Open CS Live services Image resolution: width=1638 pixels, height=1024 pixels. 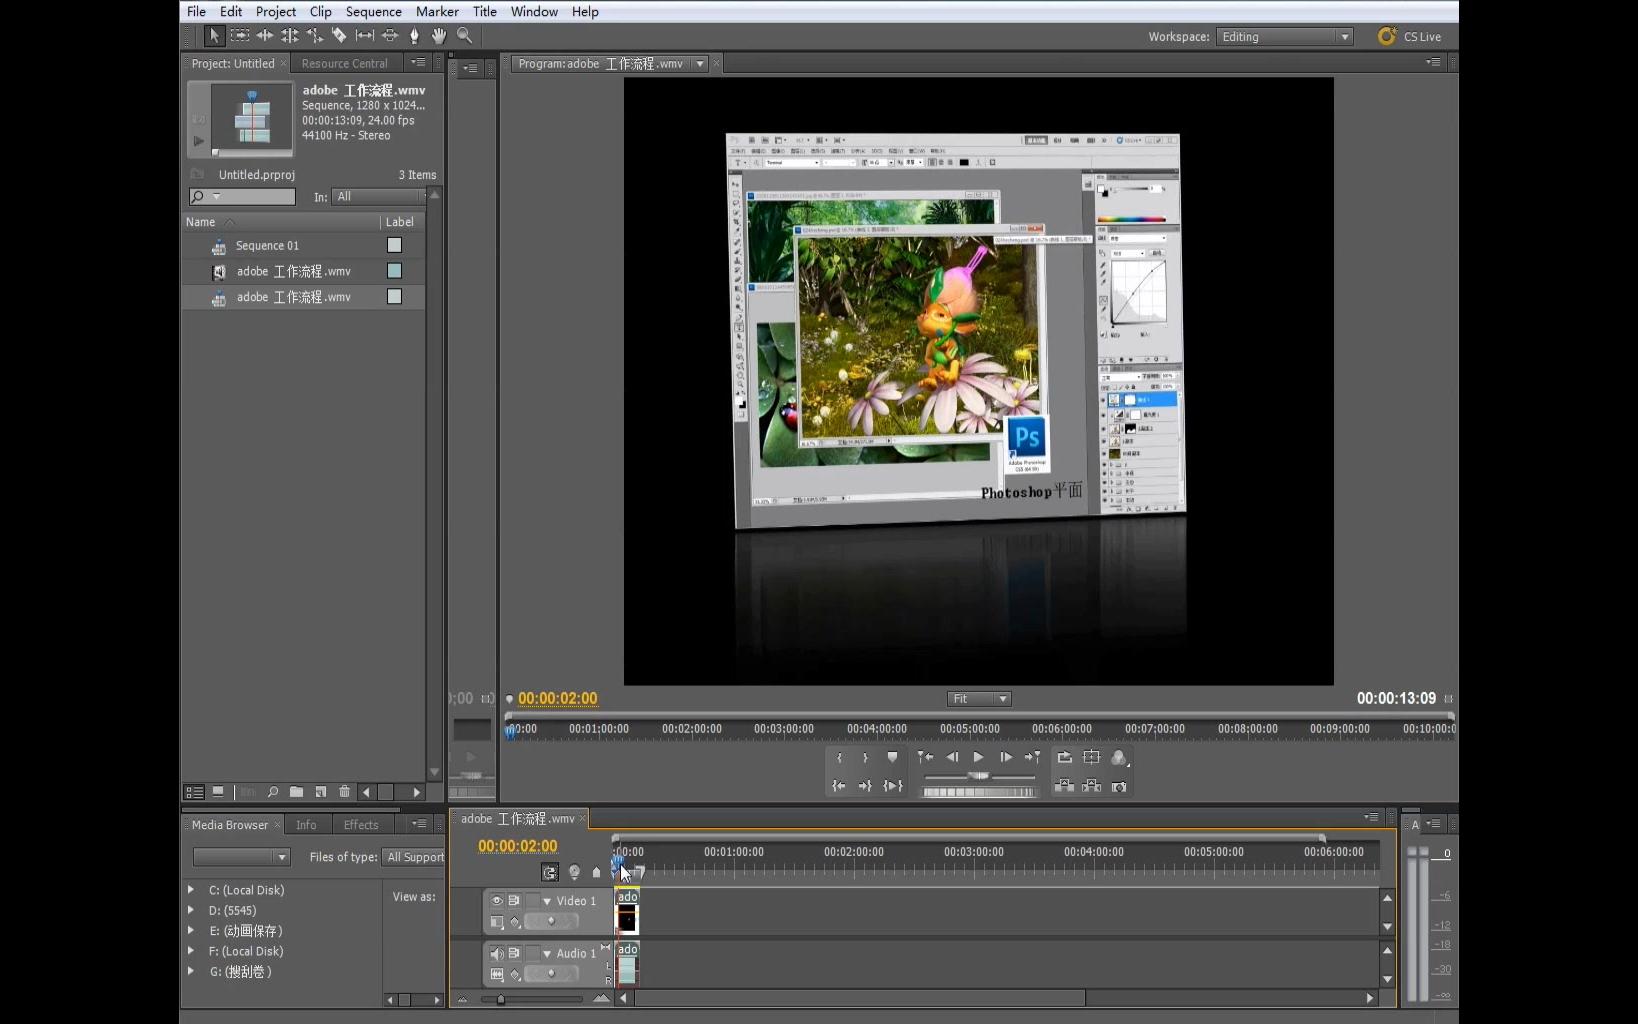(1410, 37)
